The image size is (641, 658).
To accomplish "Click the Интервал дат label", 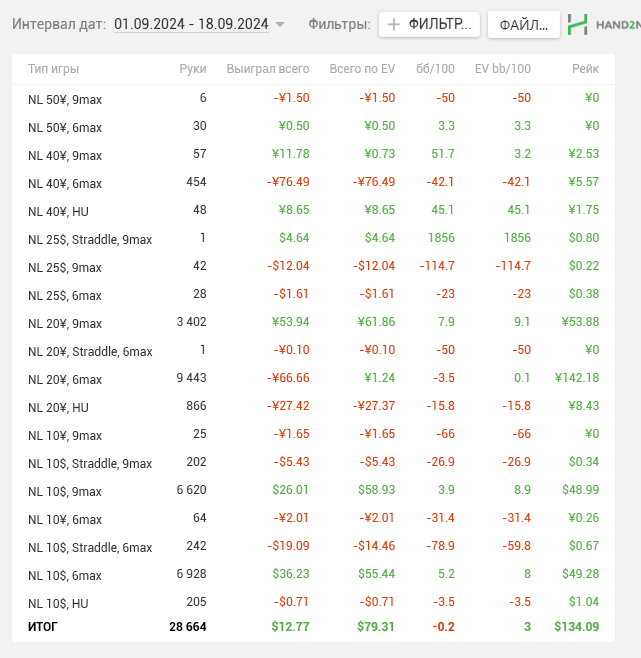I will [x=59, y=24].
